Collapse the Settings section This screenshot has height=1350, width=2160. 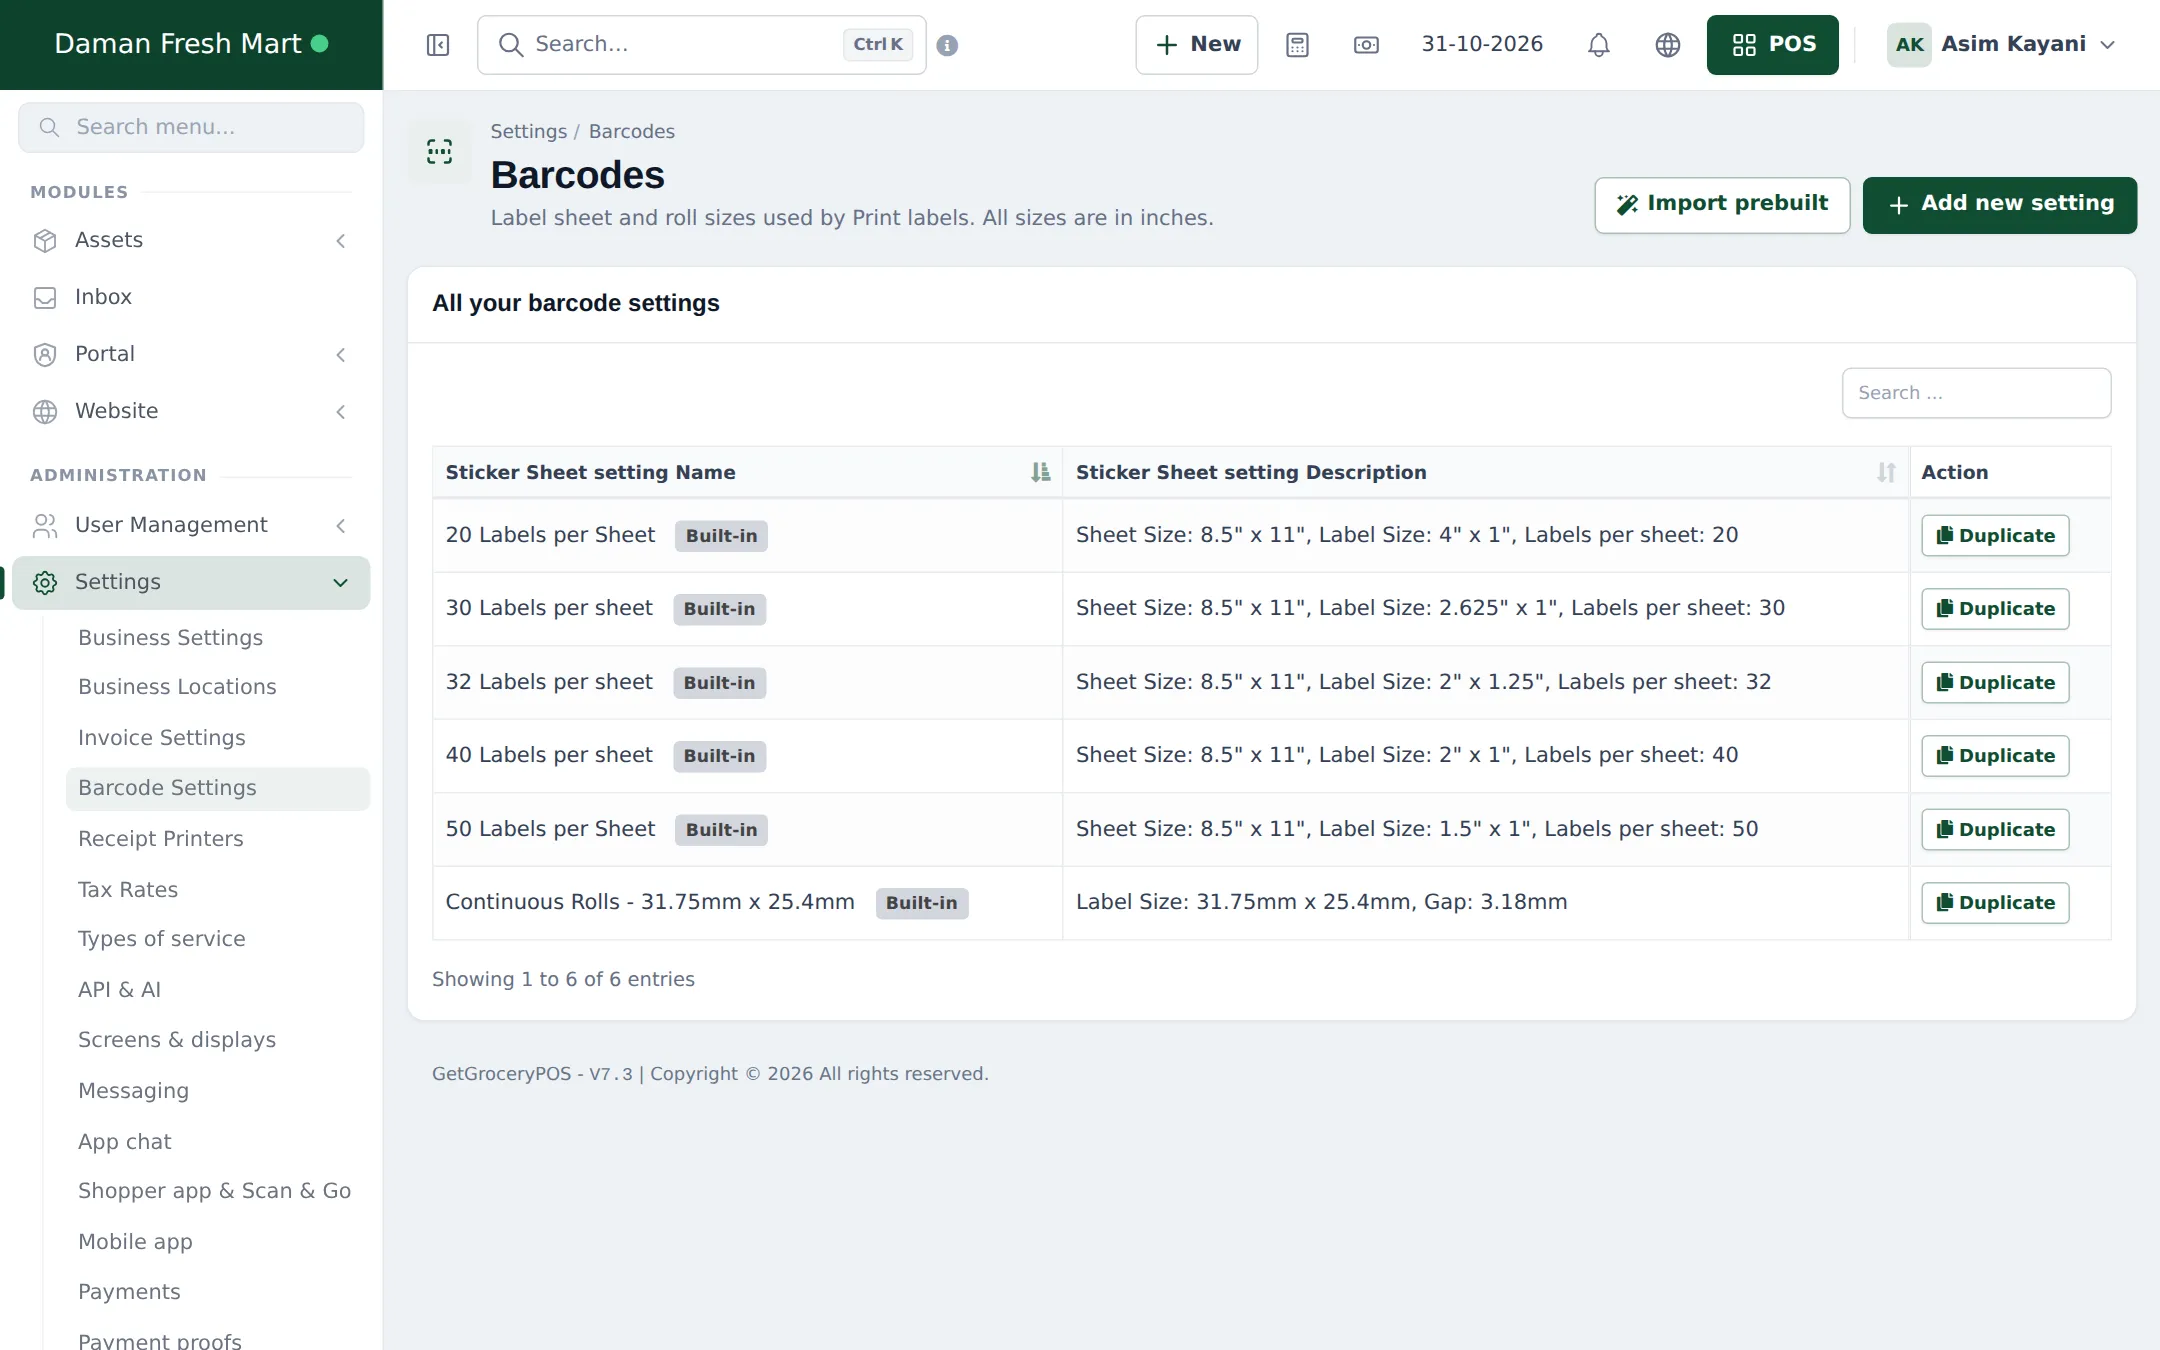tap(191, 582)
